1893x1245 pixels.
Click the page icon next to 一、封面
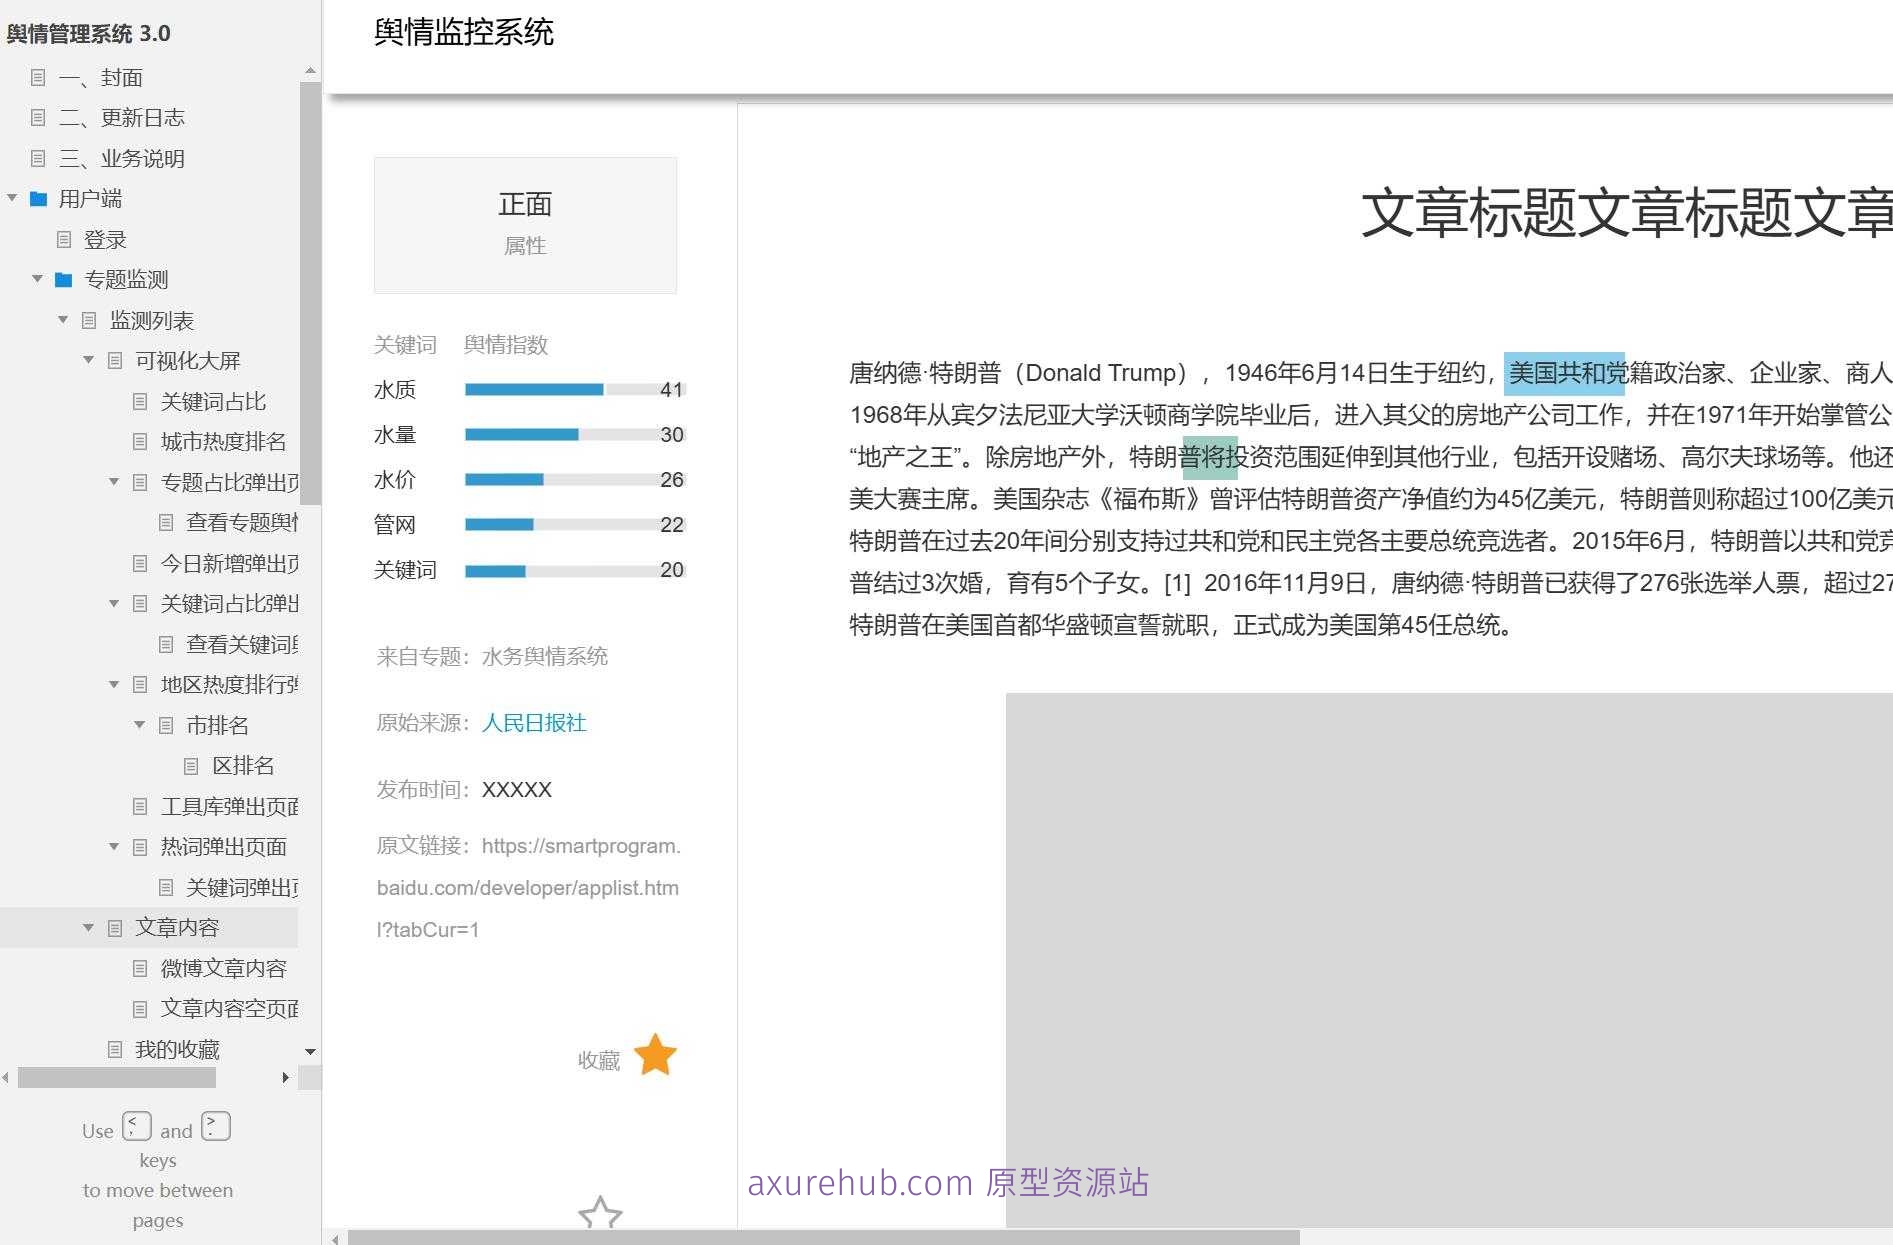click(x=38, y=78)
